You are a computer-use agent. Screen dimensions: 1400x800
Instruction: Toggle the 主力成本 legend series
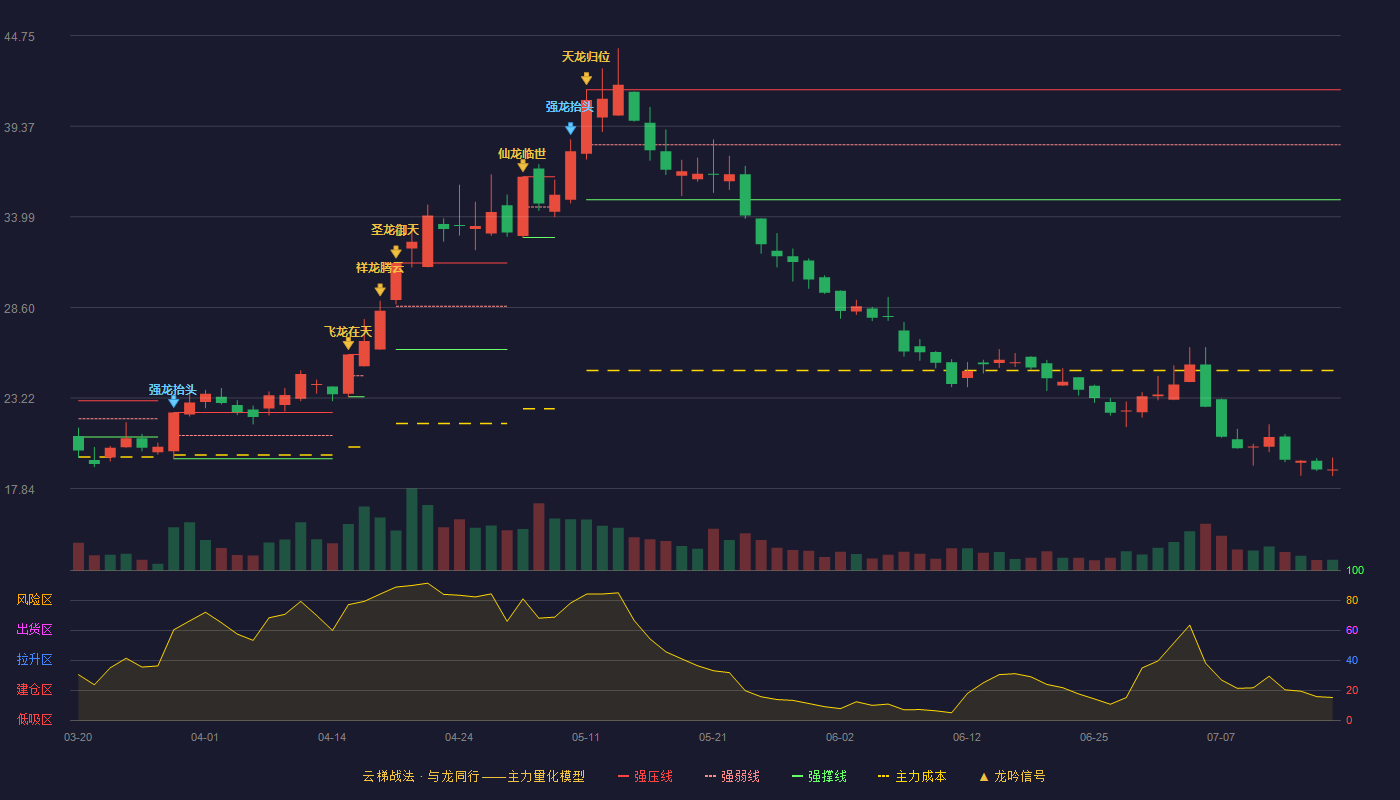coord(911,776)
